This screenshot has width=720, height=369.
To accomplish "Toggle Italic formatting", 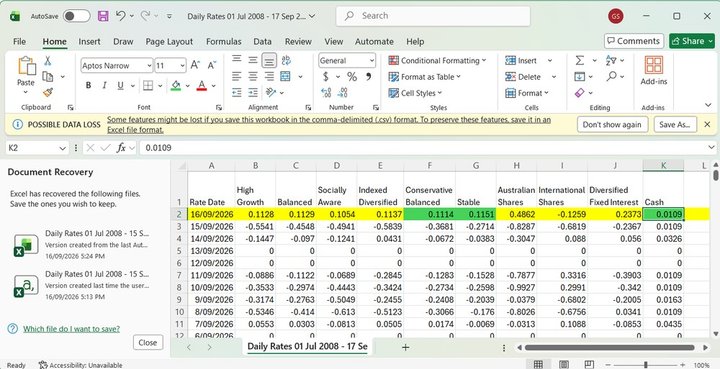I will point(104,85).
